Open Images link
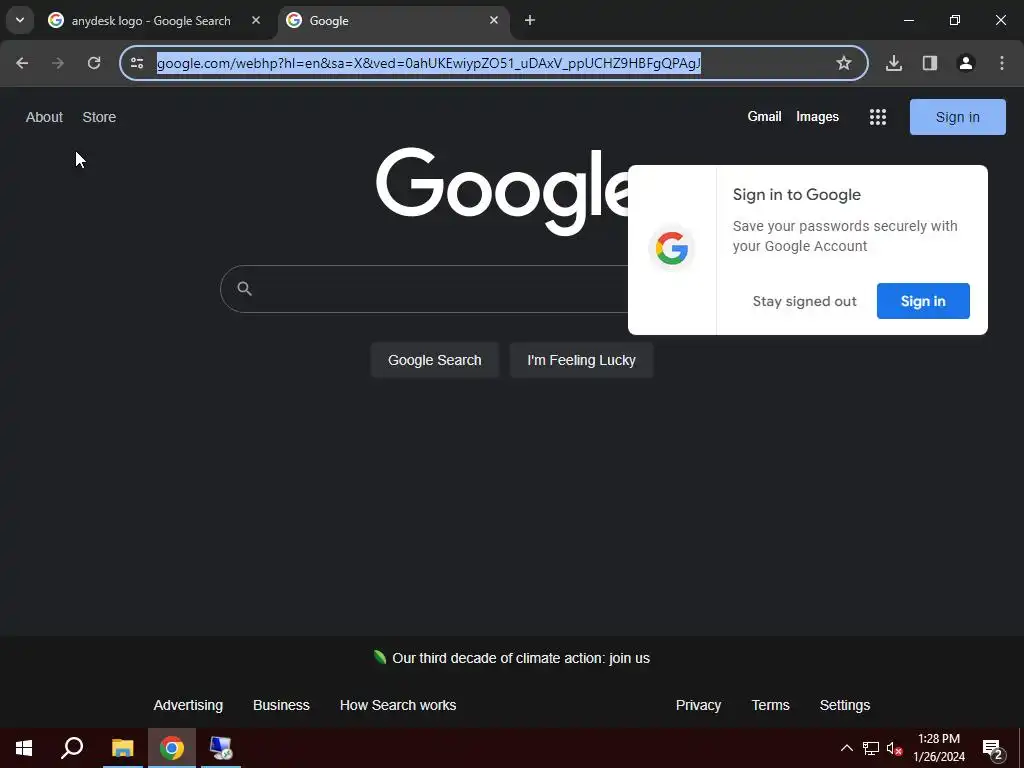The height and width of the screenshot is (768, 1024). (x=818, y=117)
